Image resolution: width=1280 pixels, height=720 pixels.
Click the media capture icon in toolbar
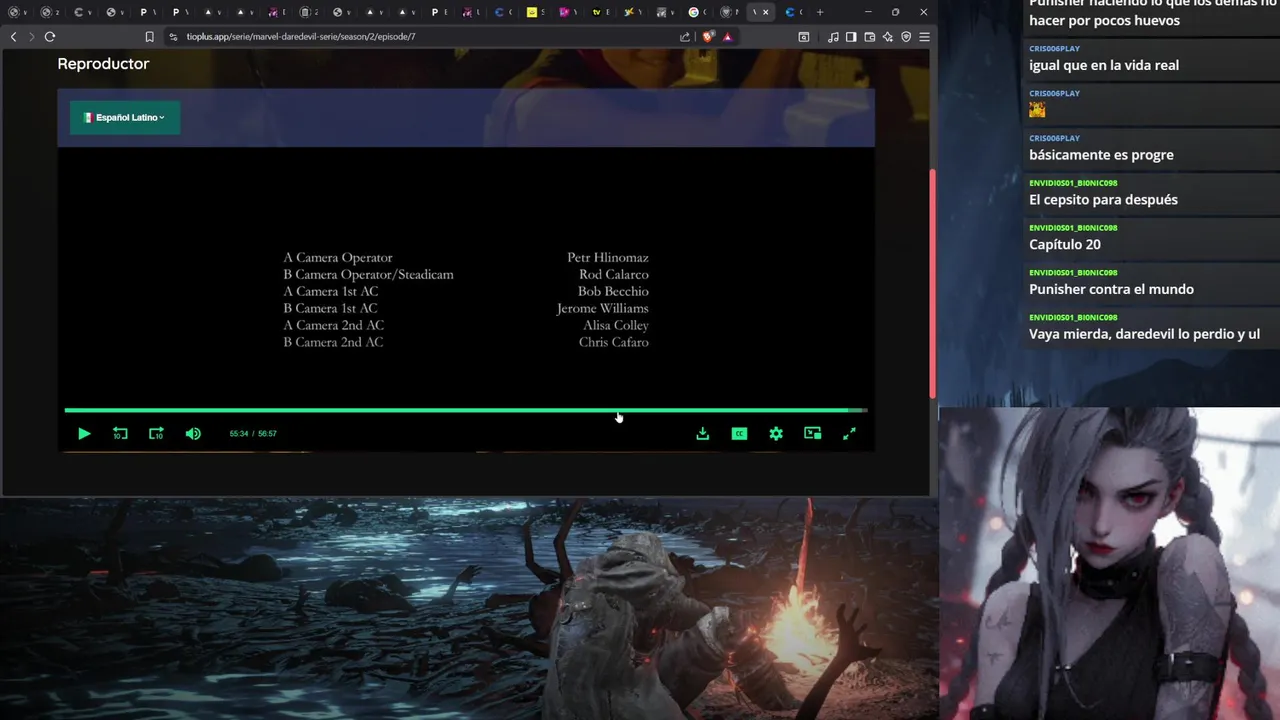804,37
